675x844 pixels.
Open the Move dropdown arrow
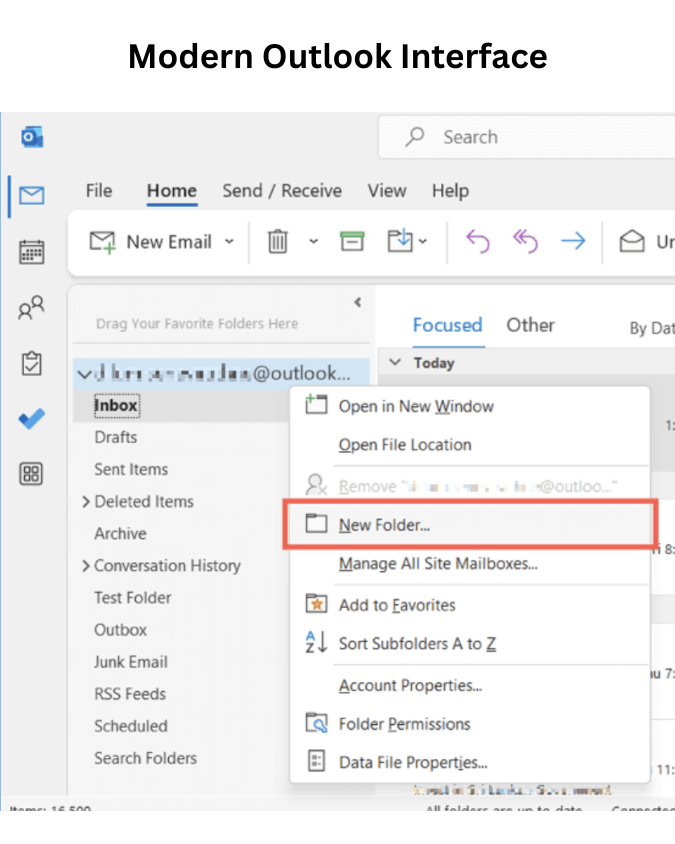pyautogui.click(x=423, y=242)
